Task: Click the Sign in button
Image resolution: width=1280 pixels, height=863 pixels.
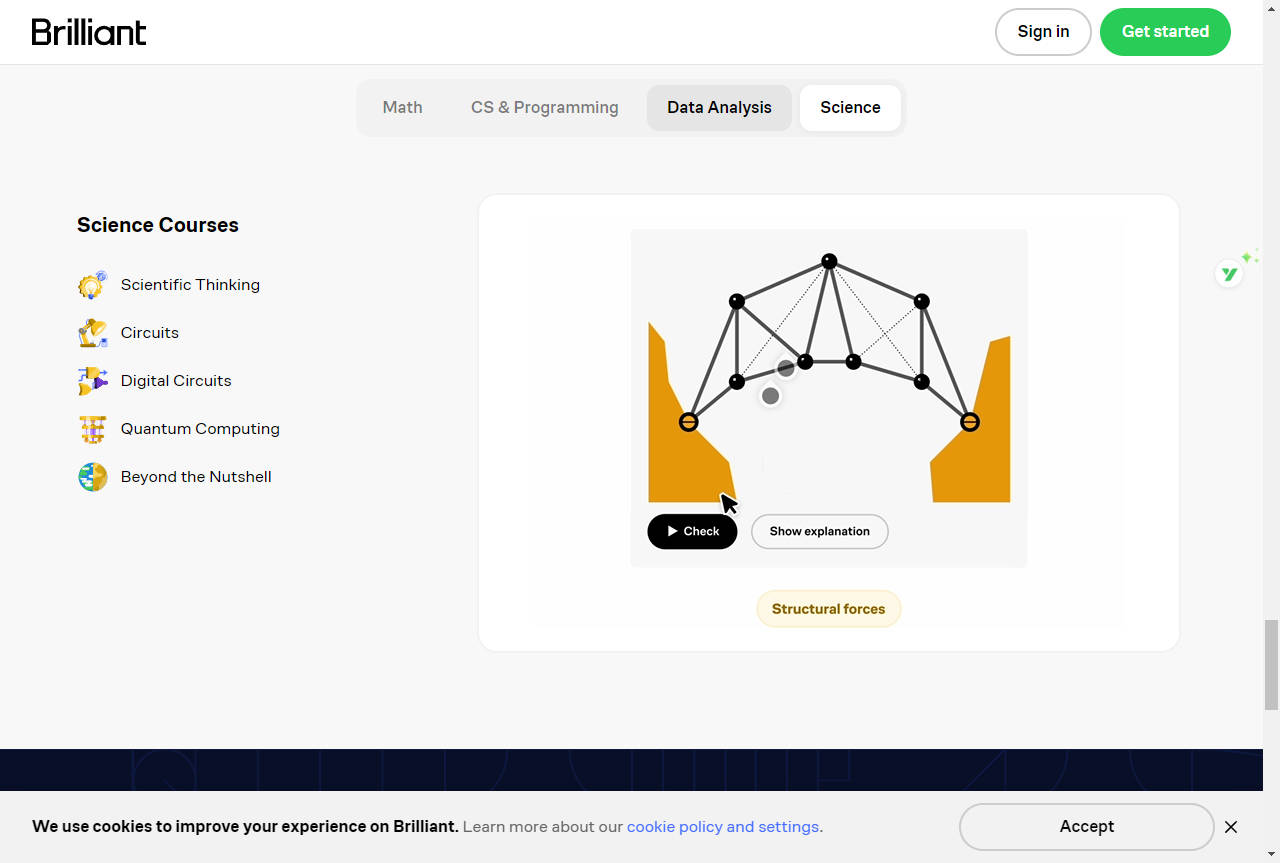Action: (1043, 32)
